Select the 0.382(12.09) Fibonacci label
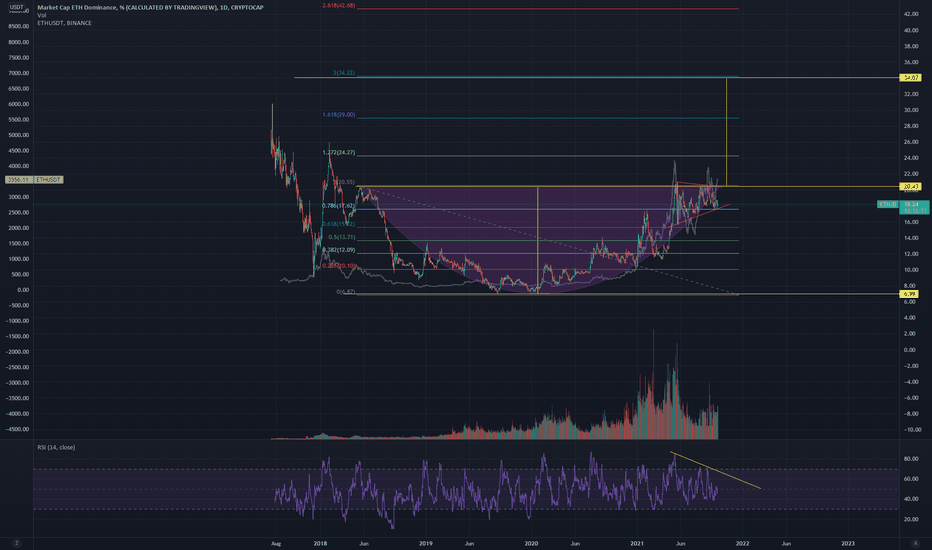 (339, 250)
